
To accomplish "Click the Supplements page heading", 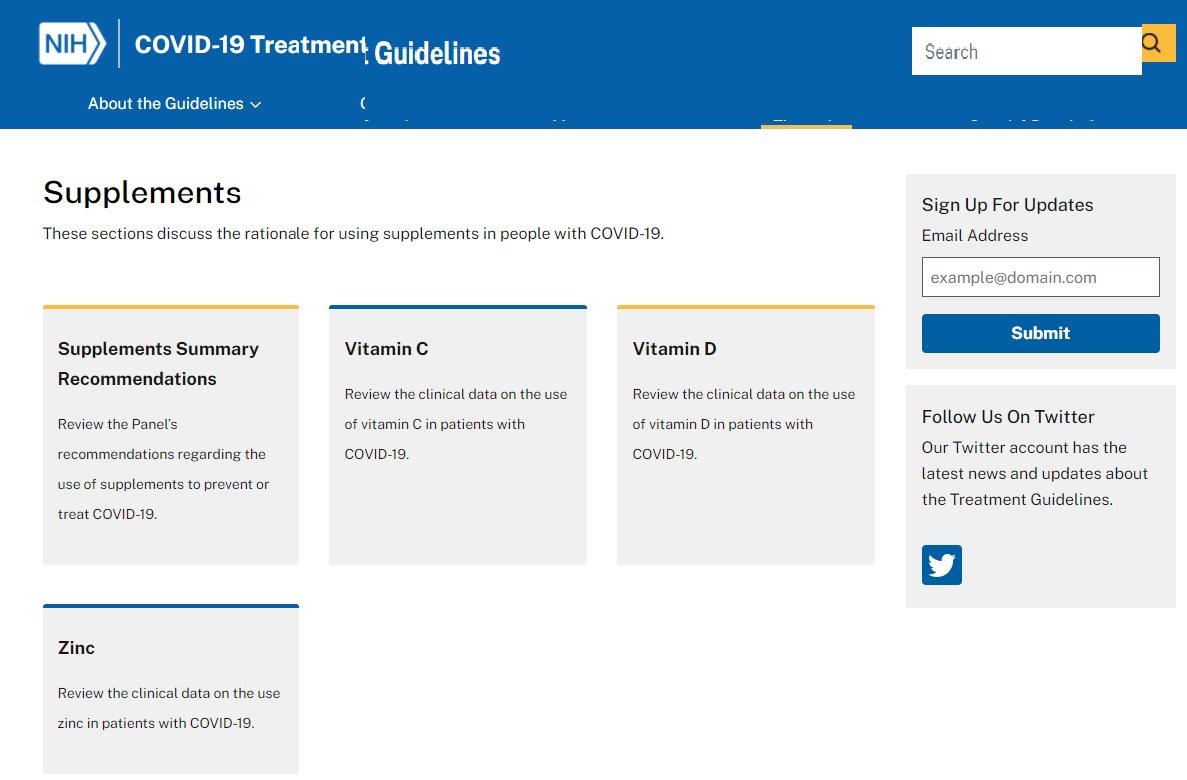I will tap(142, 192).
